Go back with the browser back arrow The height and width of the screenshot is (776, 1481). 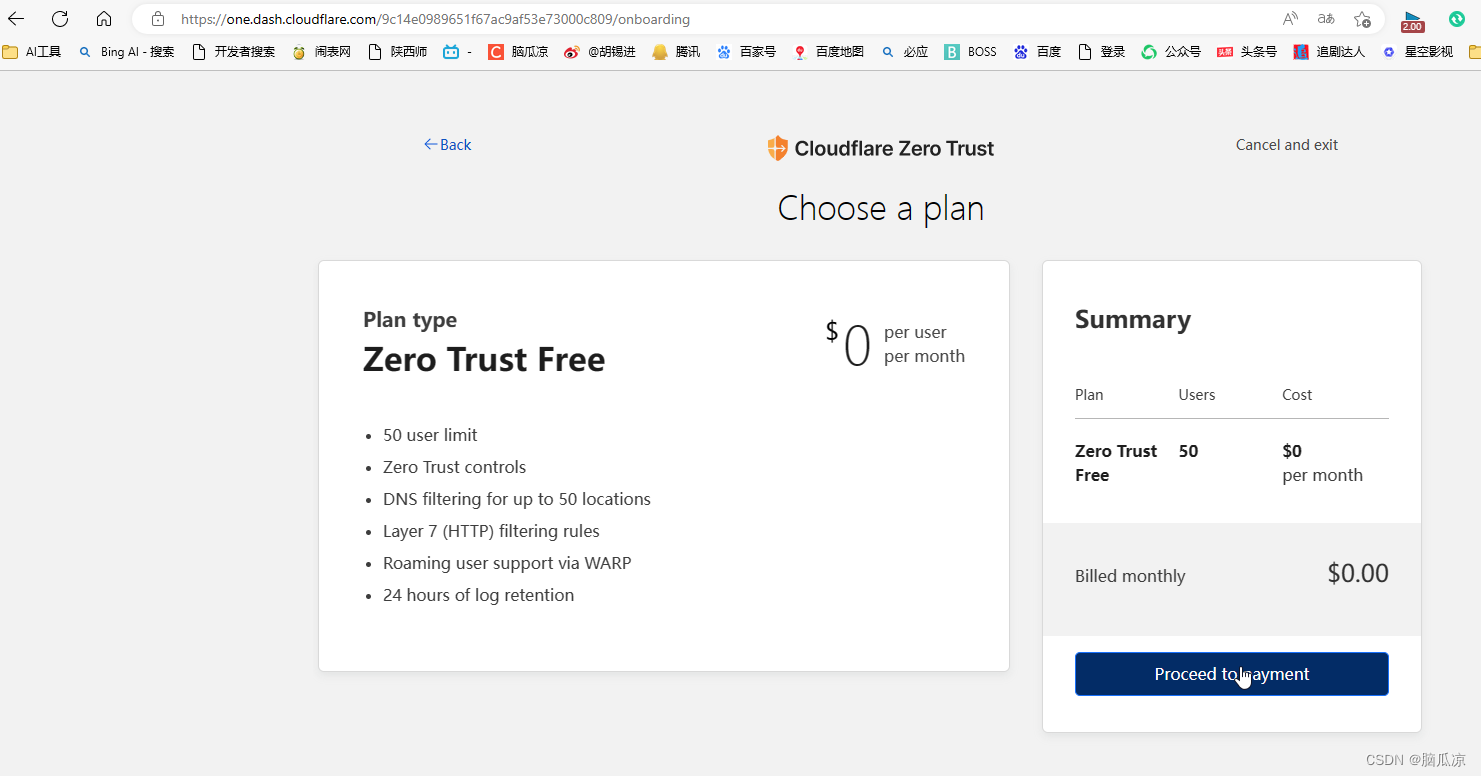16,19
